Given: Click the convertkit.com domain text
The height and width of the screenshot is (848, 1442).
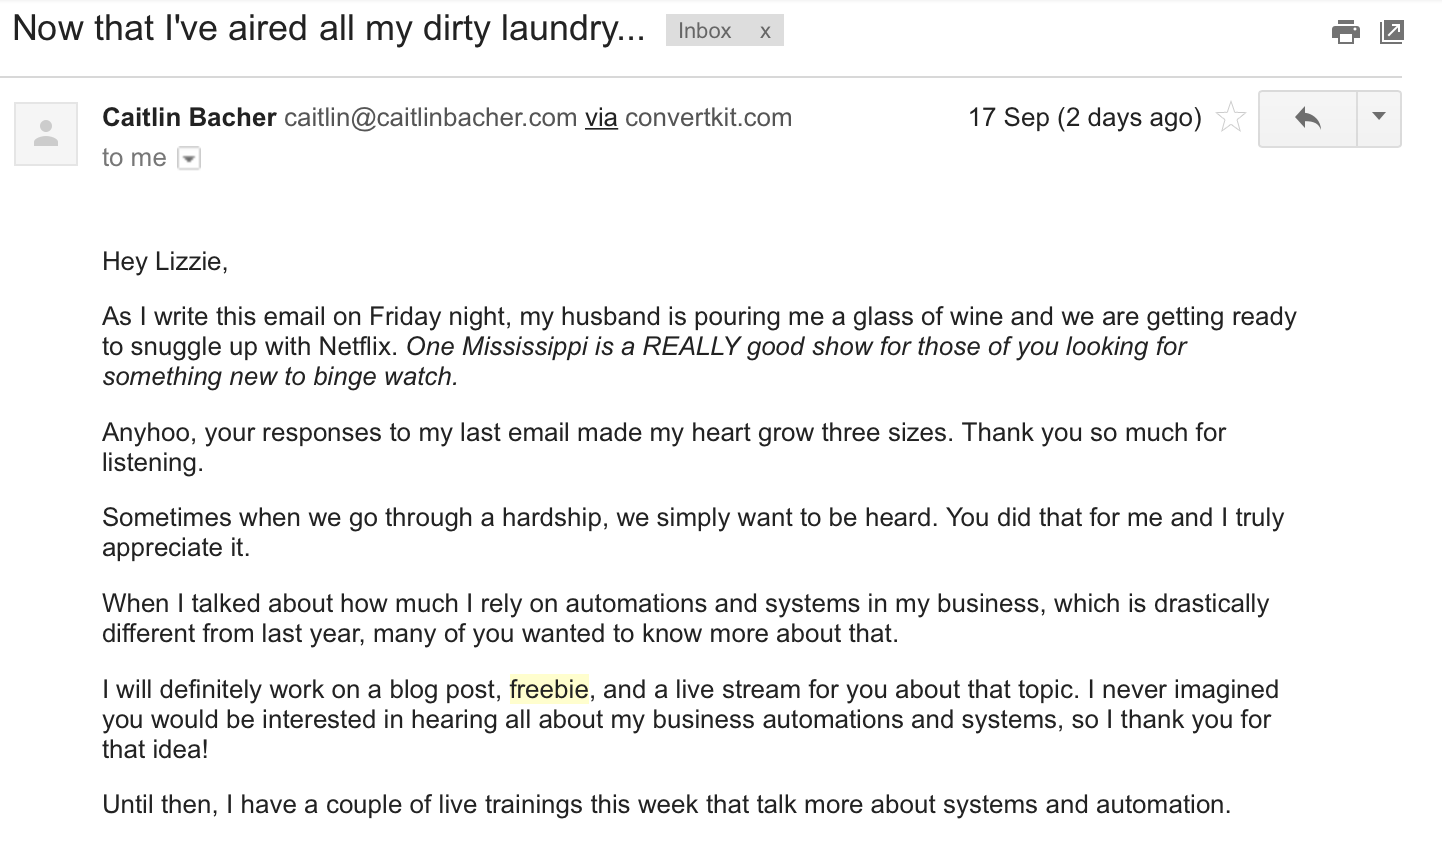Looking at the screenshot, I should [708, 118].
